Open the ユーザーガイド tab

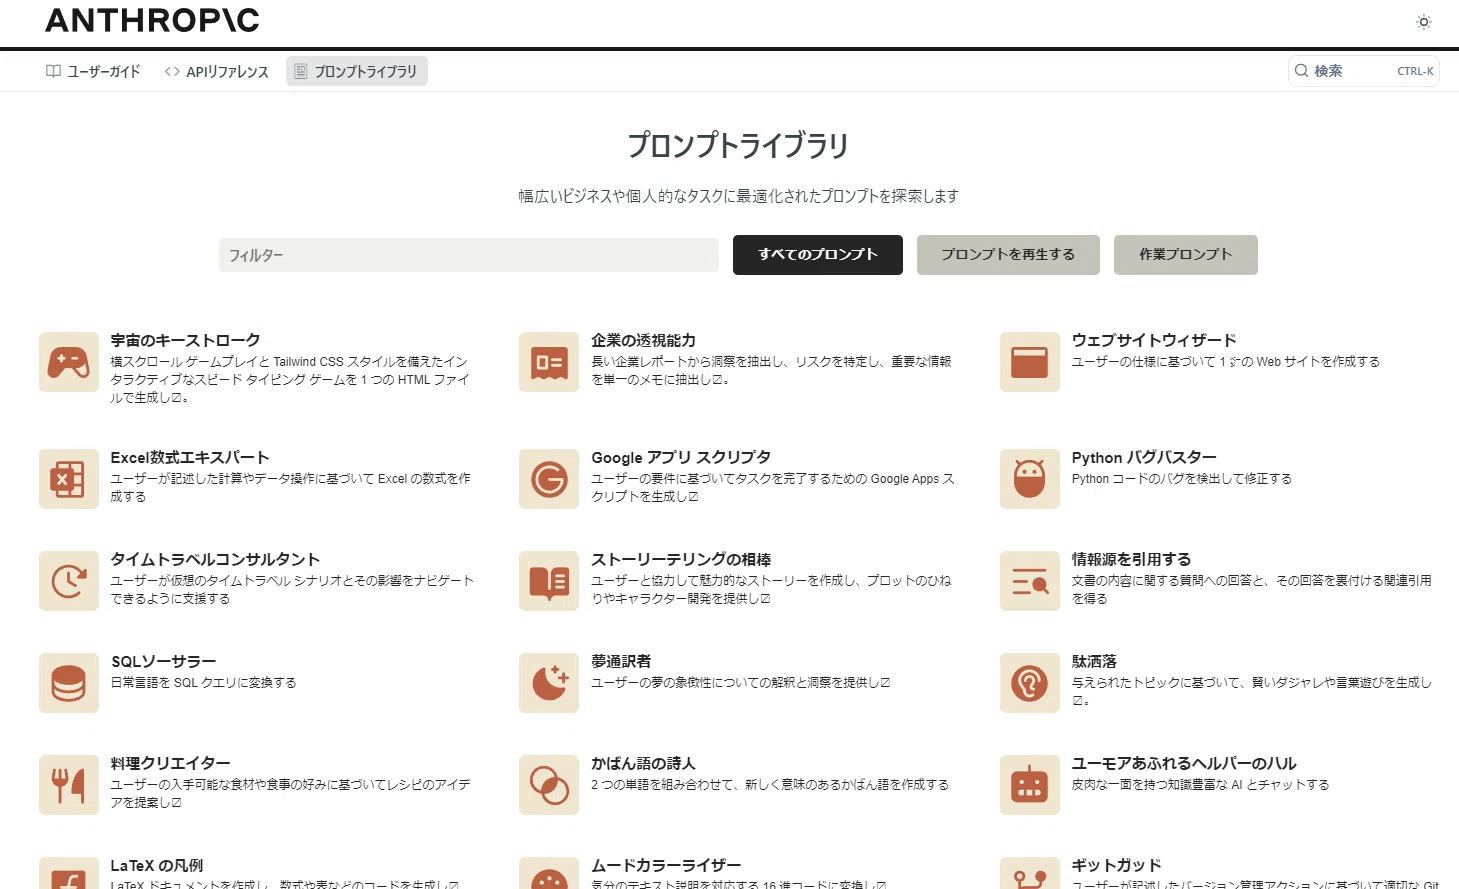[93, 71]
